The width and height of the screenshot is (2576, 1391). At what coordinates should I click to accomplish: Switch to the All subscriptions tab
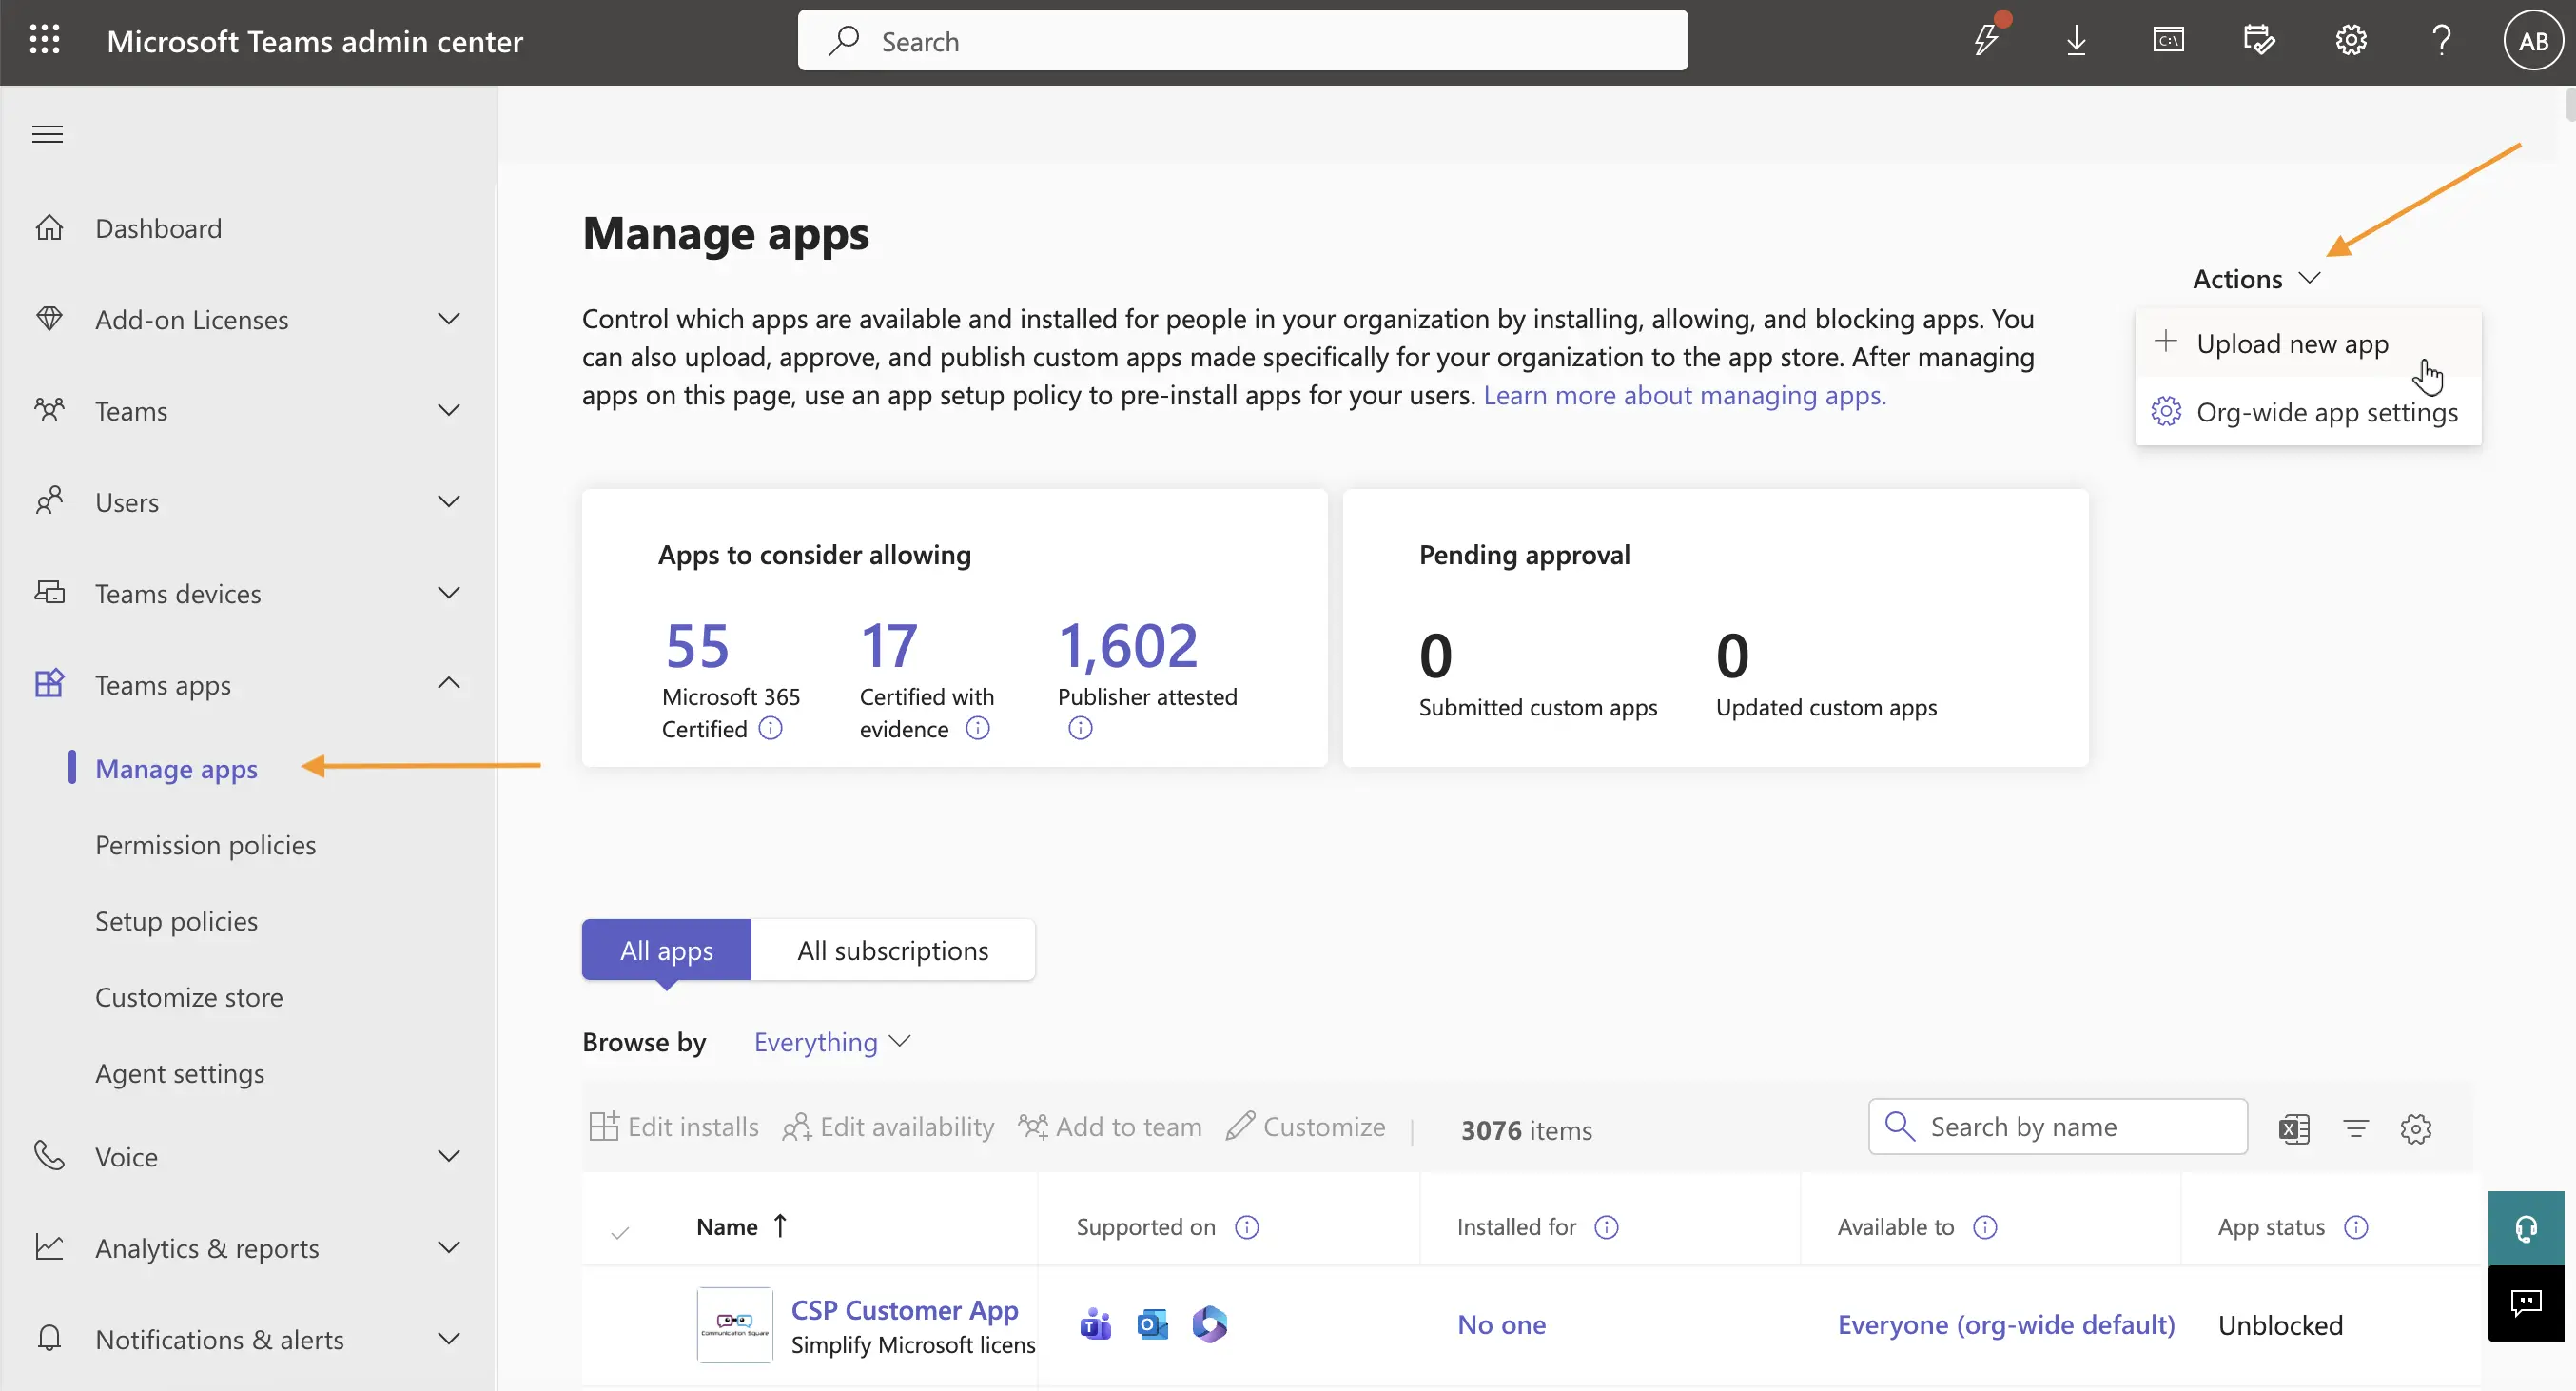coord(892,949)
